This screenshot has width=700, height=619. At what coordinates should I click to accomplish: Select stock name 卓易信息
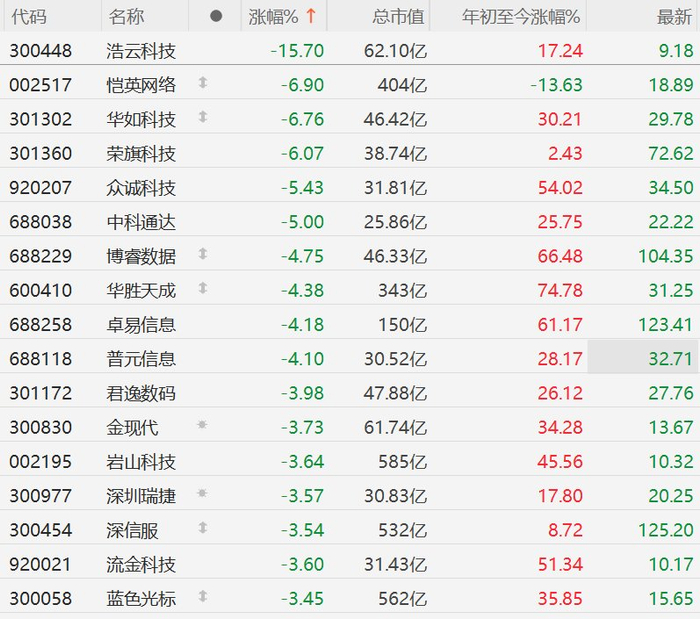pos(141,324)
